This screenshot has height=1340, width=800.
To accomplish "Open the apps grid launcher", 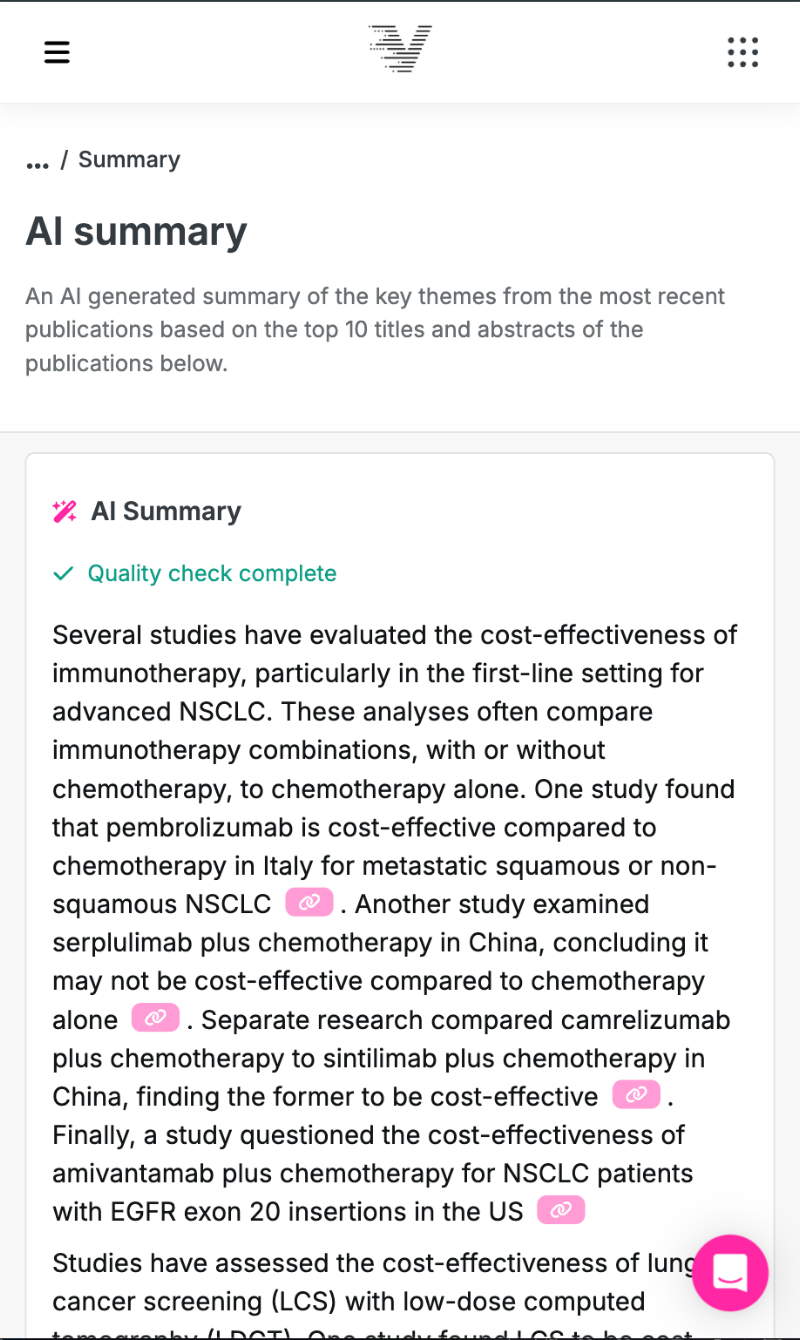I will (742, 52).
